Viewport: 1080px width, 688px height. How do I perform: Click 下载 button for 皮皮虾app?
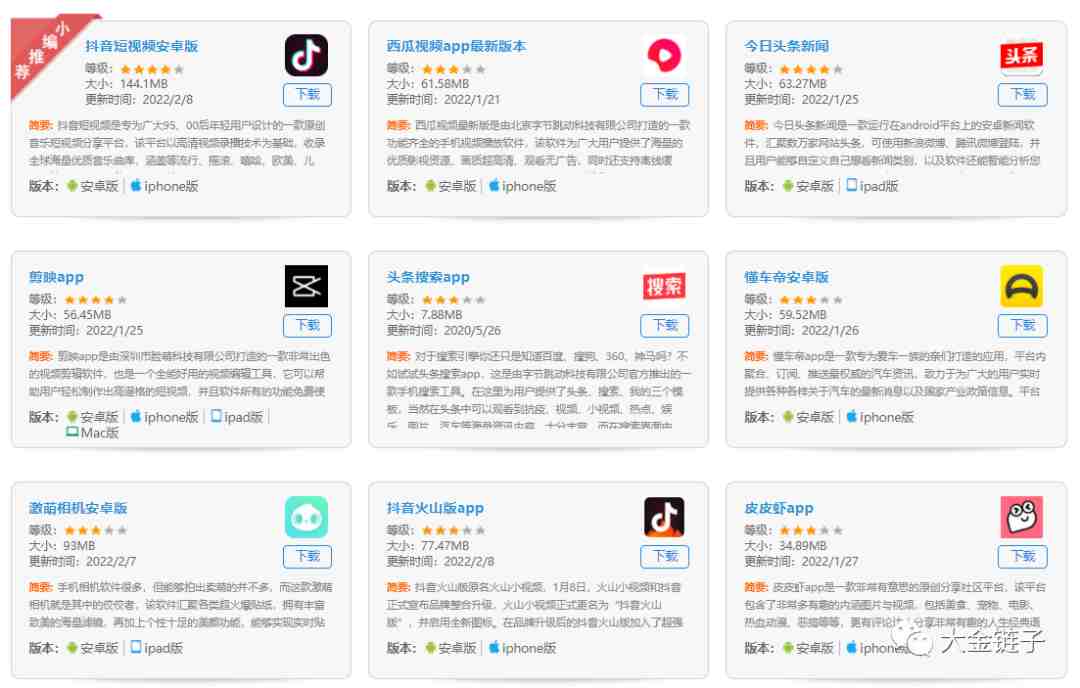pos(1022,556)
